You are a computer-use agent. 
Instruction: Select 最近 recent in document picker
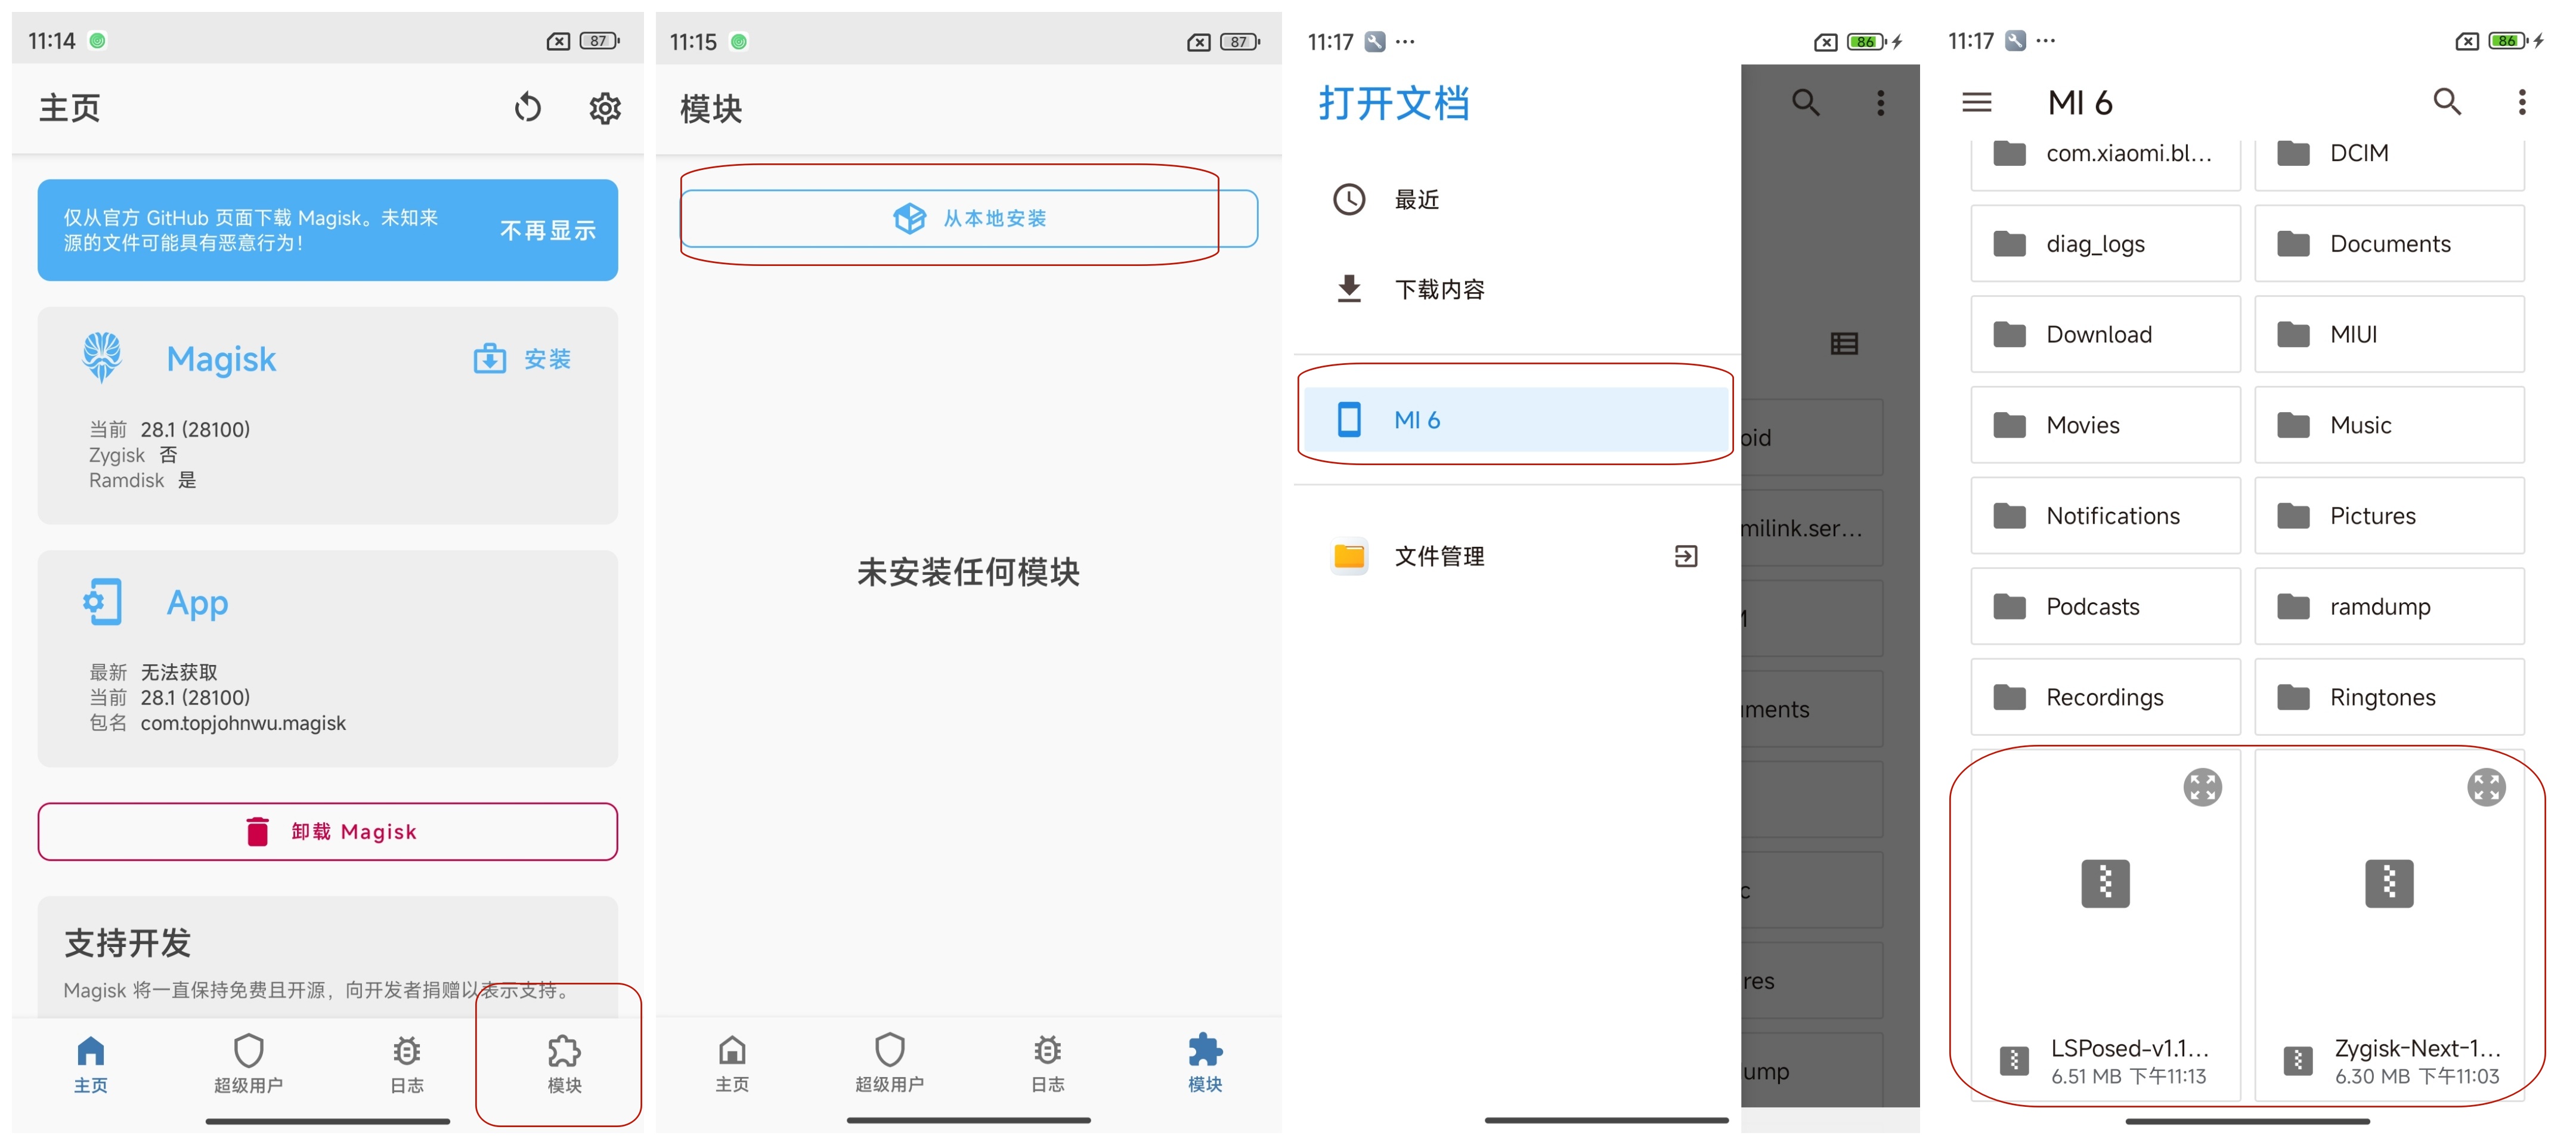pyautogui.click(x=1417, y=200)
